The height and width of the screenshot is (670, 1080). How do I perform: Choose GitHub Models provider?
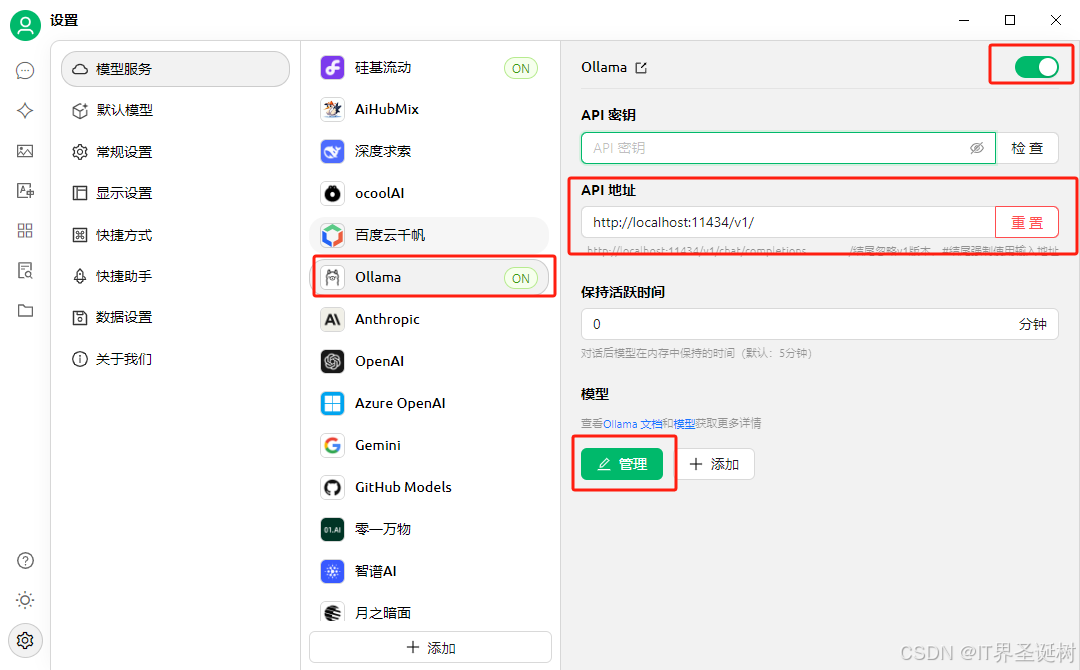click(430, 488)
